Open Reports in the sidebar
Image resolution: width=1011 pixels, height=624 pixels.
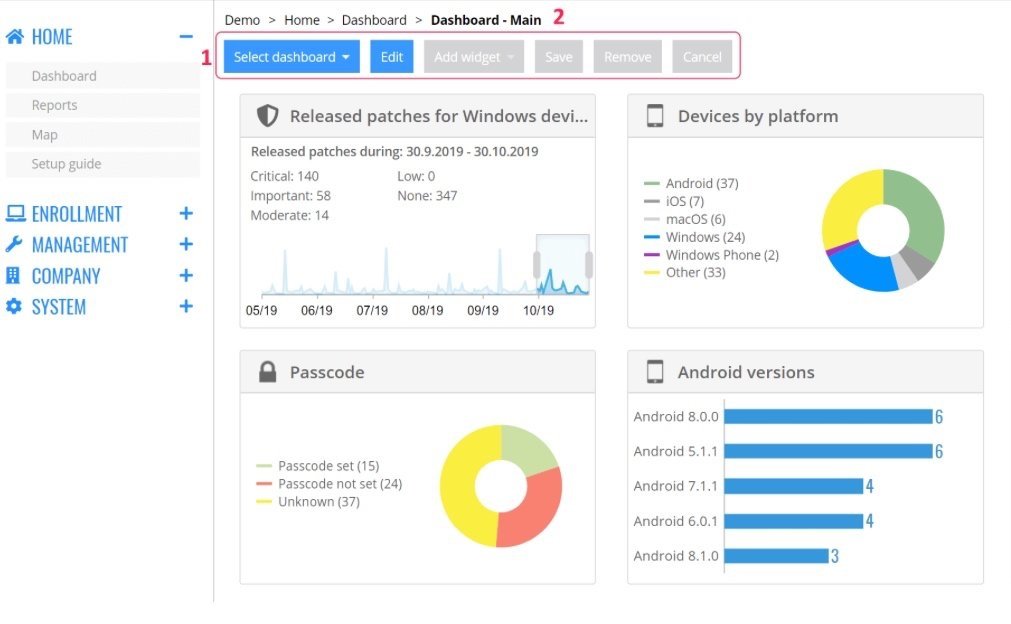pyautogui.click(x=103, y=105)
